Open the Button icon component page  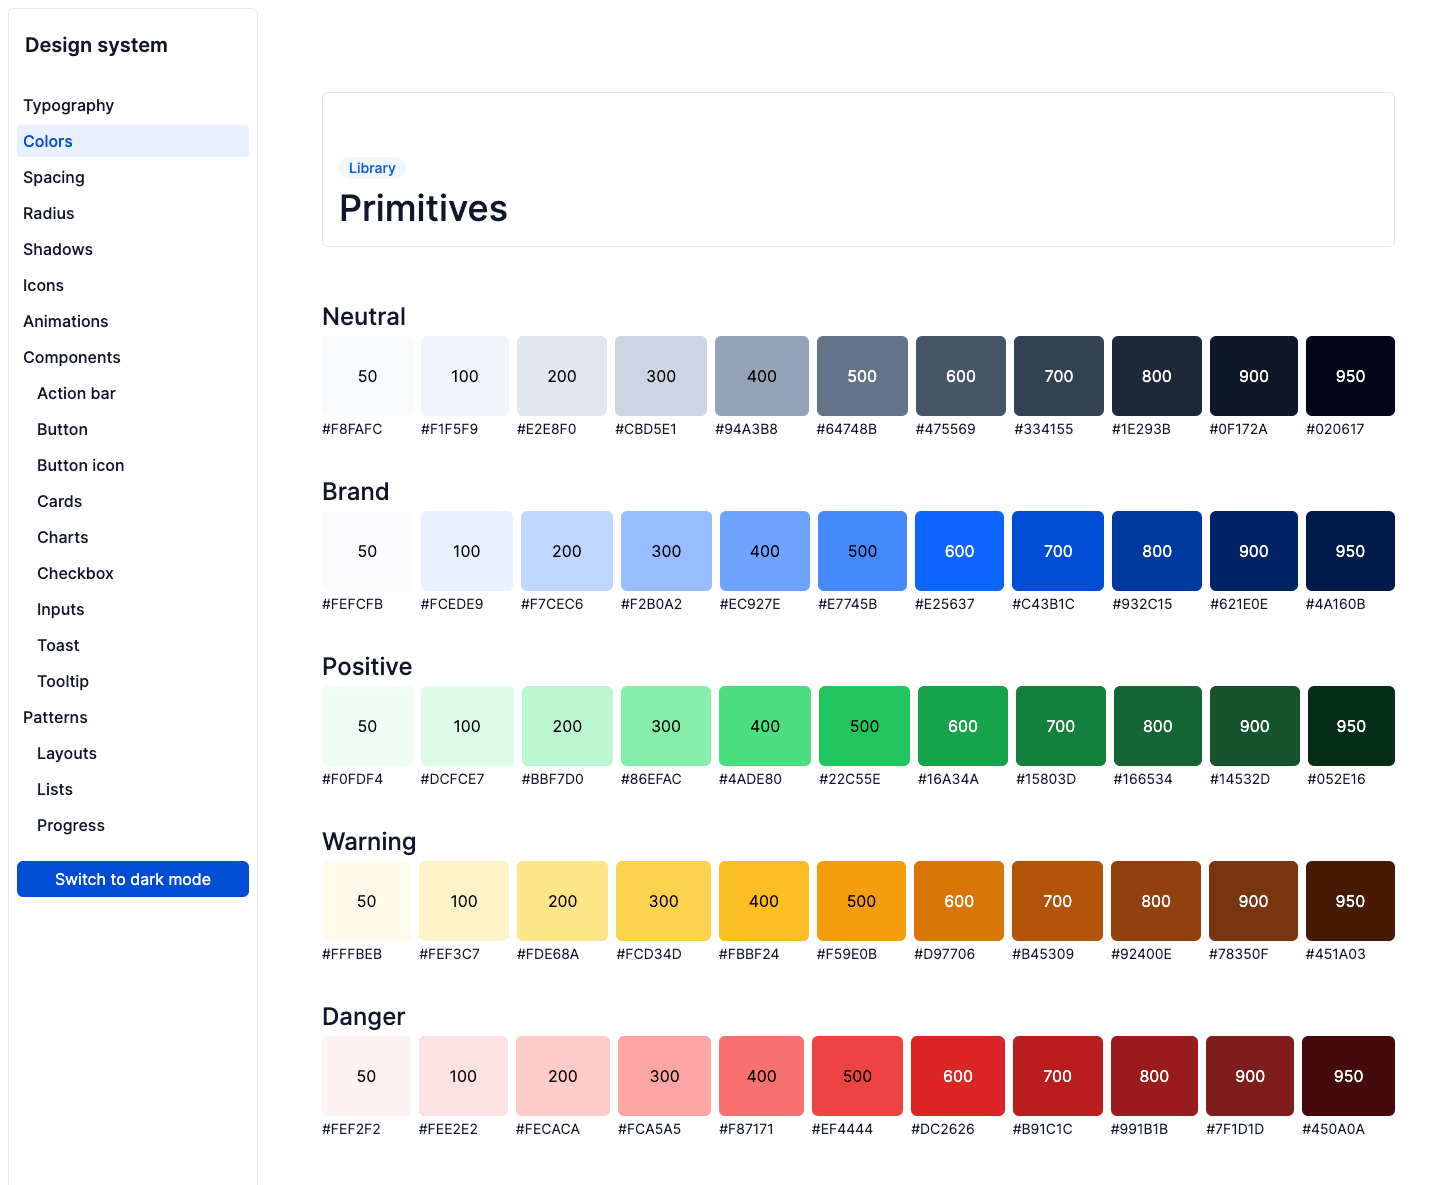coord(80,465)
